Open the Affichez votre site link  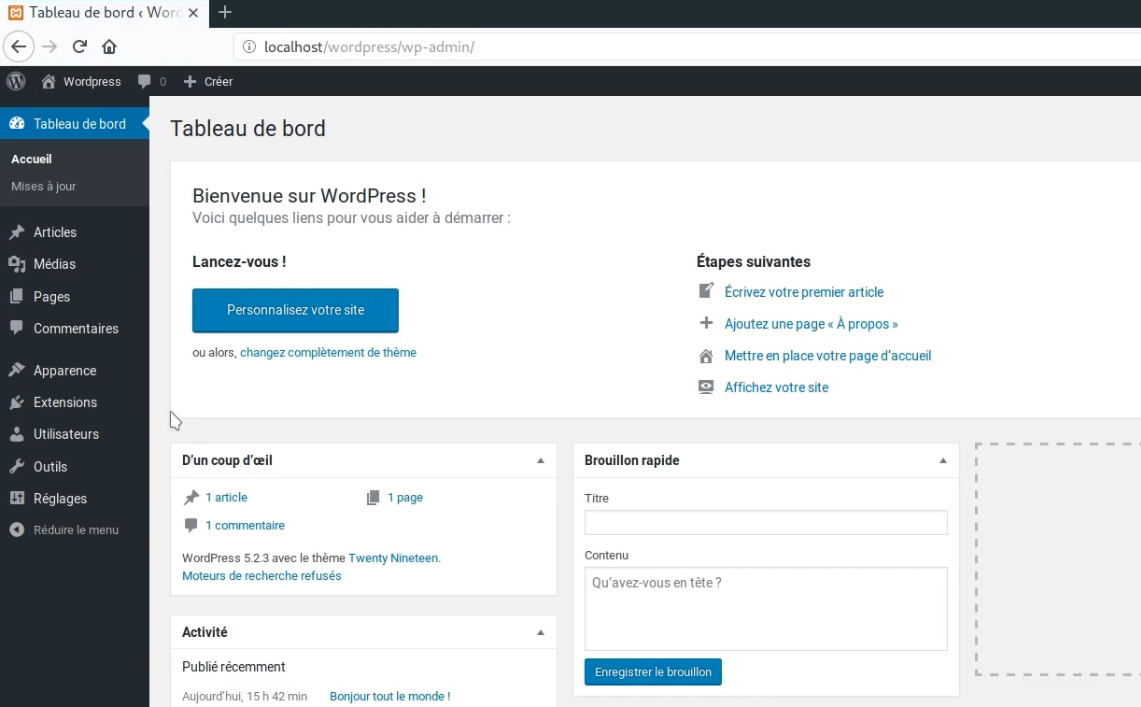(776, 388)
